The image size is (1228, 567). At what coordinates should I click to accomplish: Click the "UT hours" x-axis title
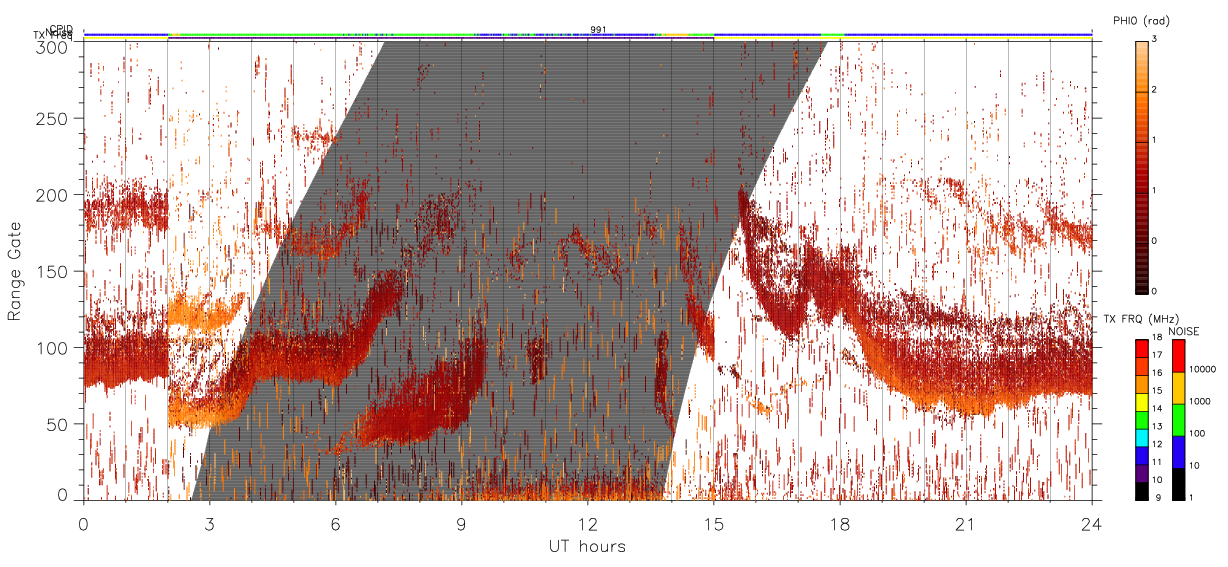pyautogui.click(x=586, y=546)
